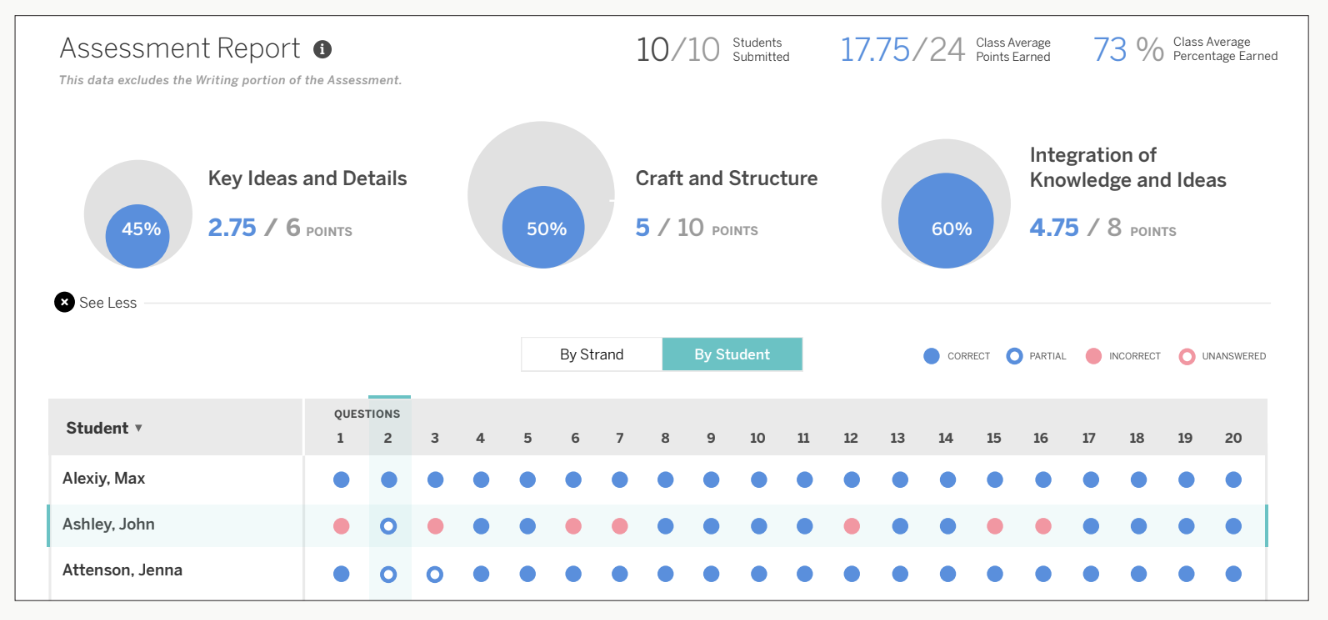1328x620 pixels.
Task: Click John Ashley's incorrect dot for question 1
Action: pyautogui.click(x=341, y=526)
